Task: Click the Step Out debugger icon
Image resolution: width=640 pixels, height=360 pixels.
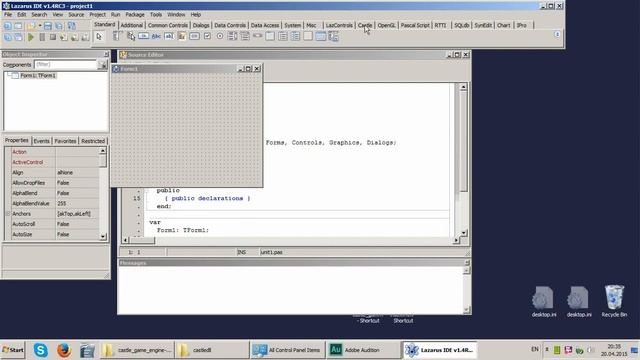Action: 85,37
